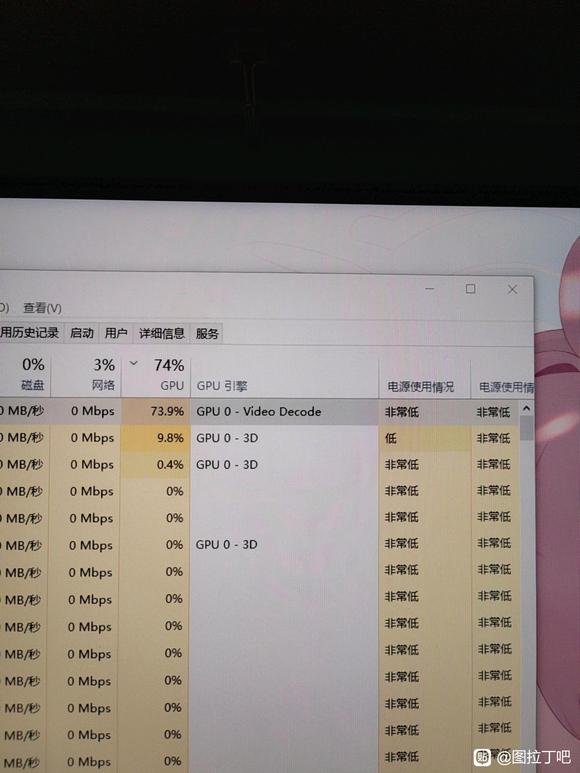This screenshot has height=773, width=580.
Task: Click the sort arrow above GPU column
Action: tap(134, 363)
